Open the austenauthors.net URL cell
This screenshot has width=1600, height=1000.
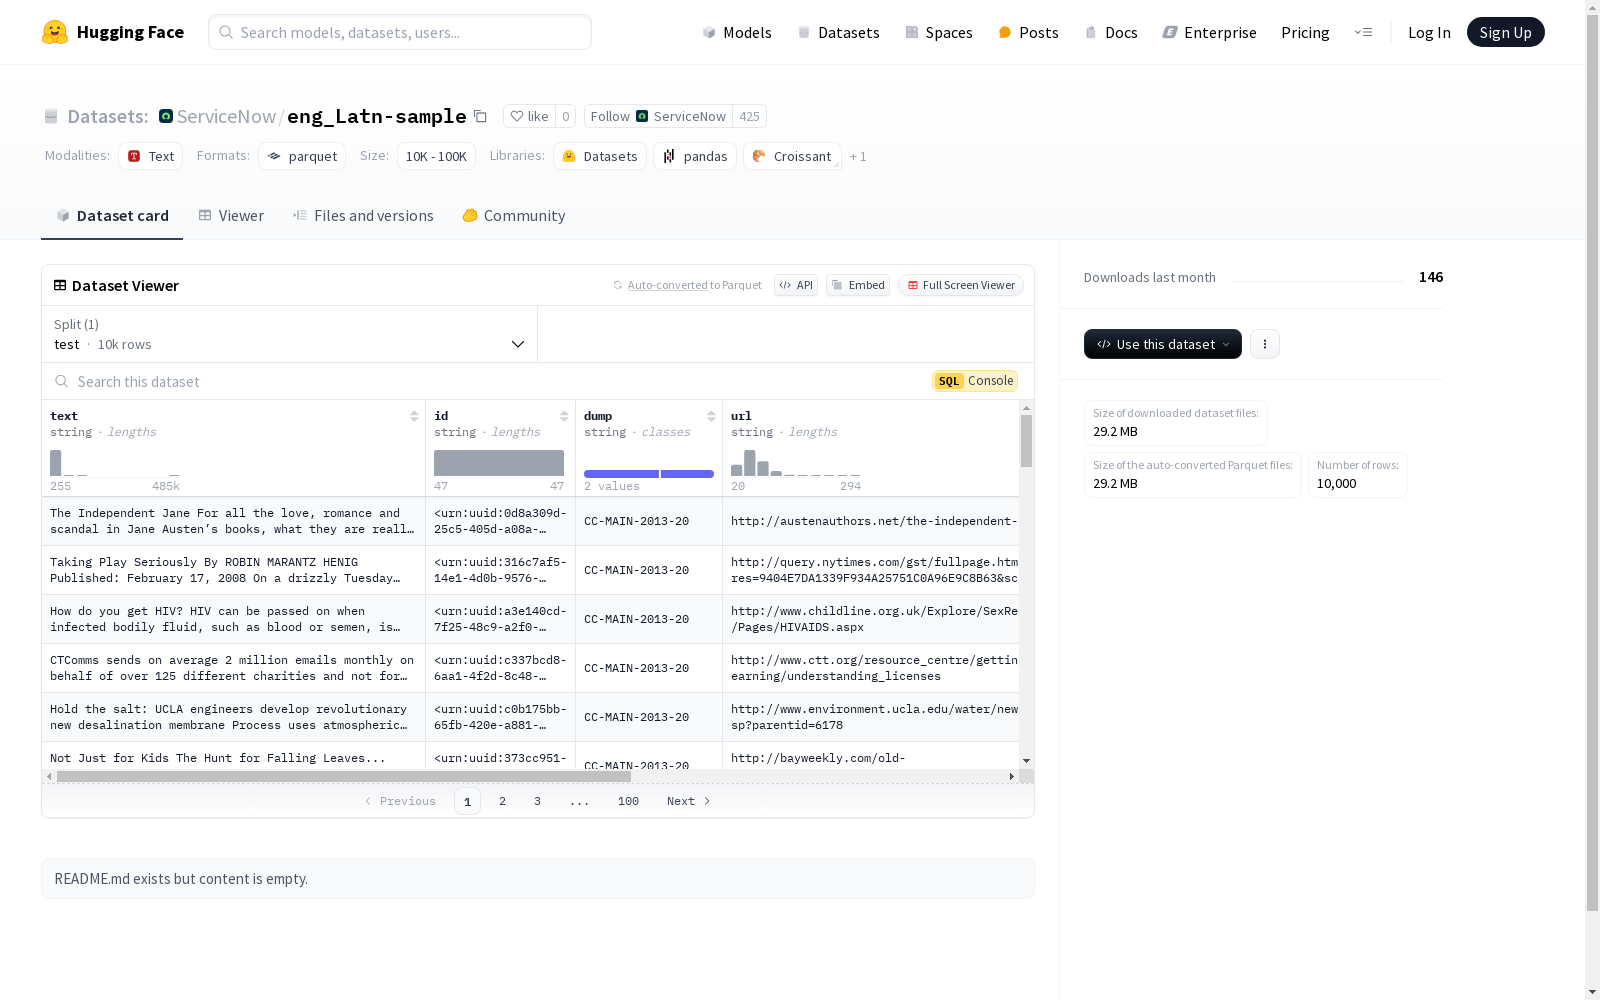point(871,521)
